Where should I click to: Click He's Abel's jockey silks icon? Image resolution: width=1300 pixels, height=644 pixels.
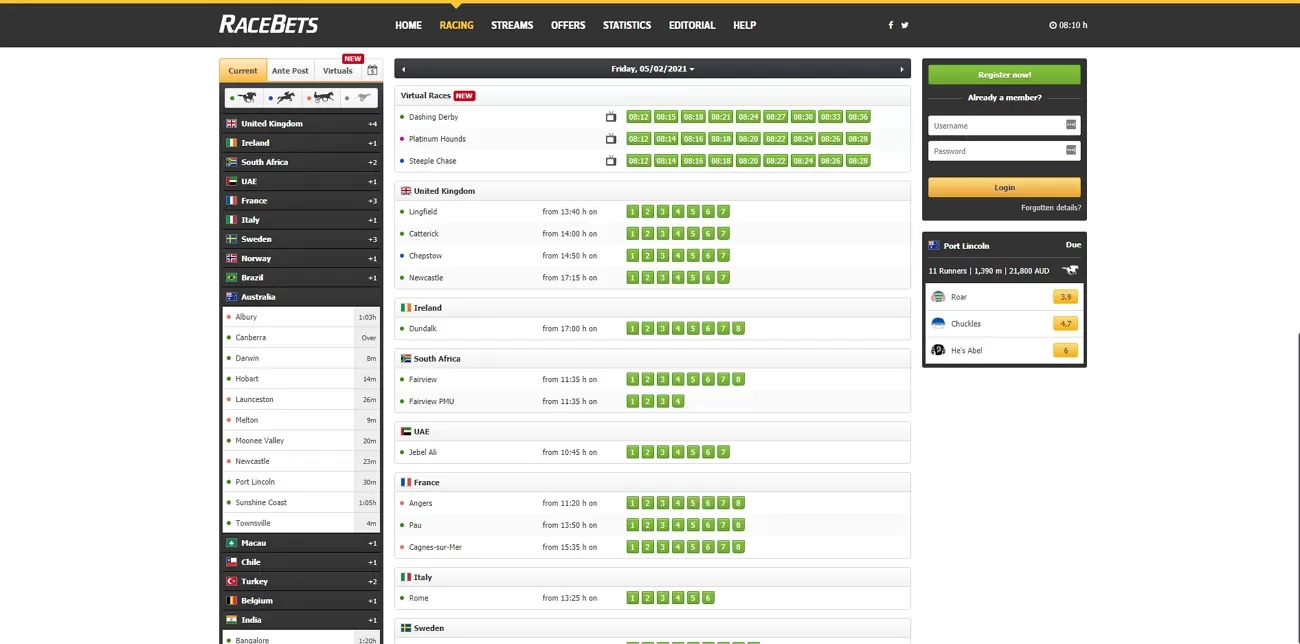pos(938,350)
